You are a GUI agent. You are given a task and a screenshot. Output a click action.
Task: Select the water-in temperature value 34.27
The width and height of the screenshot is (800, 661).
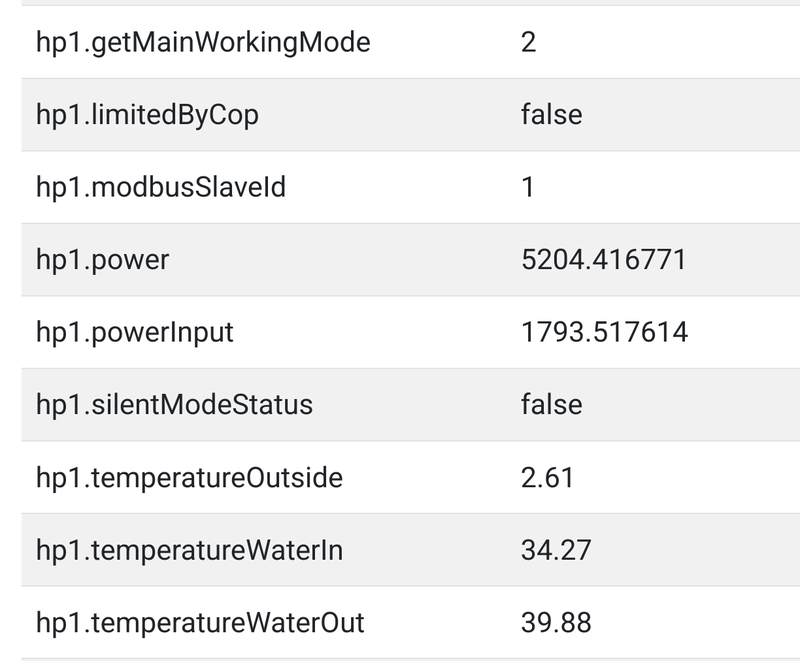coord(556,550)
